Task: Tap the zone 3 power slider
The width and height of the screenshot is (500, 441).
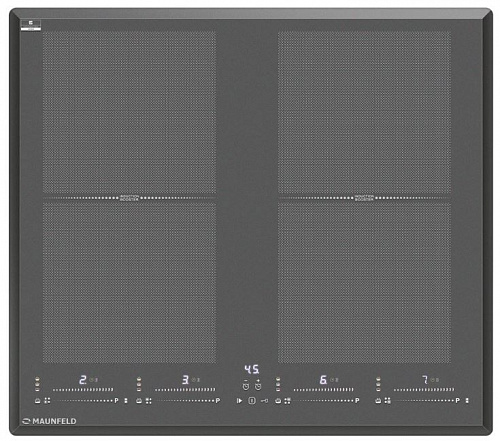Action: 185,389
